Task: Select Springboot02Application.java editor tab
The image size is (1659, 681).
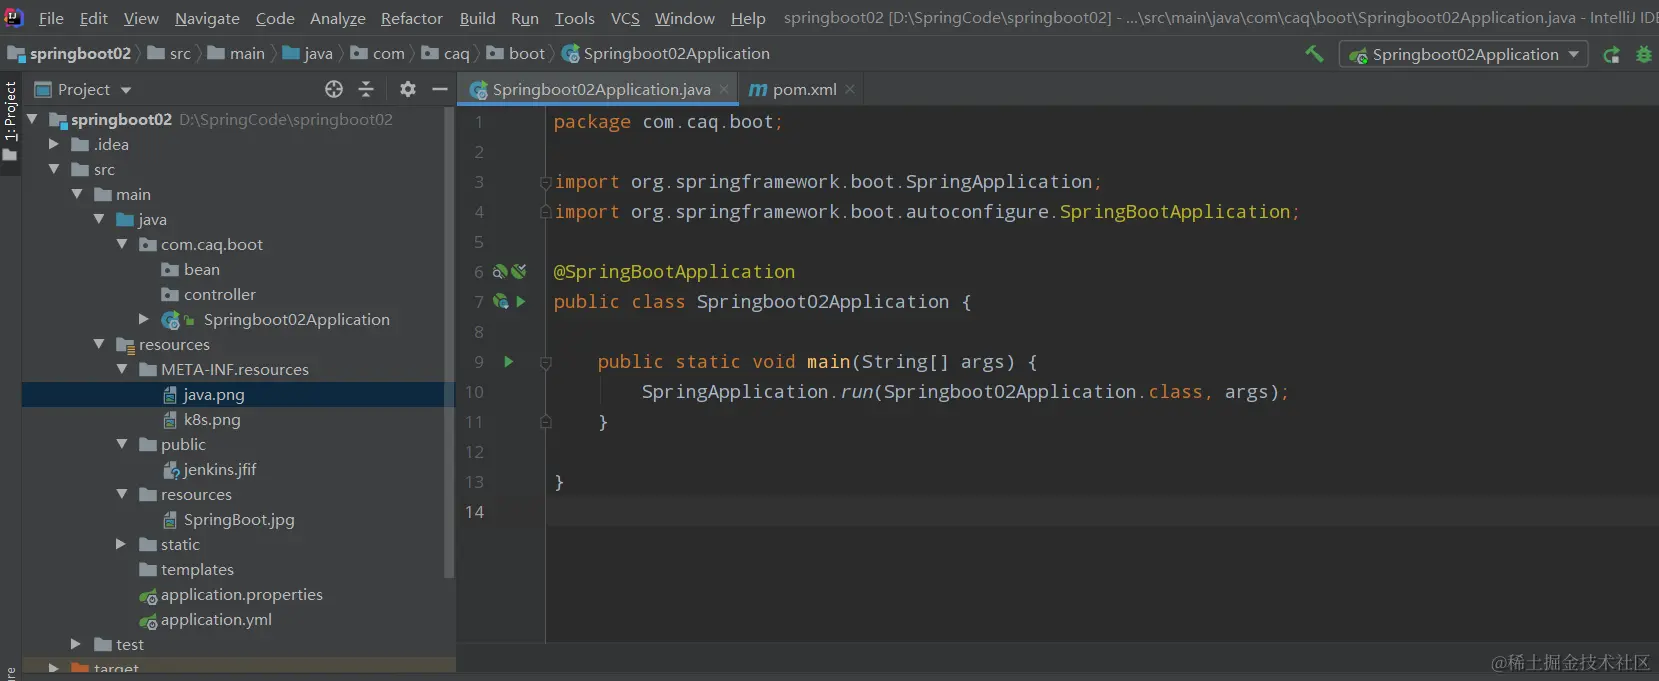Action: click(x=600, y=89)
